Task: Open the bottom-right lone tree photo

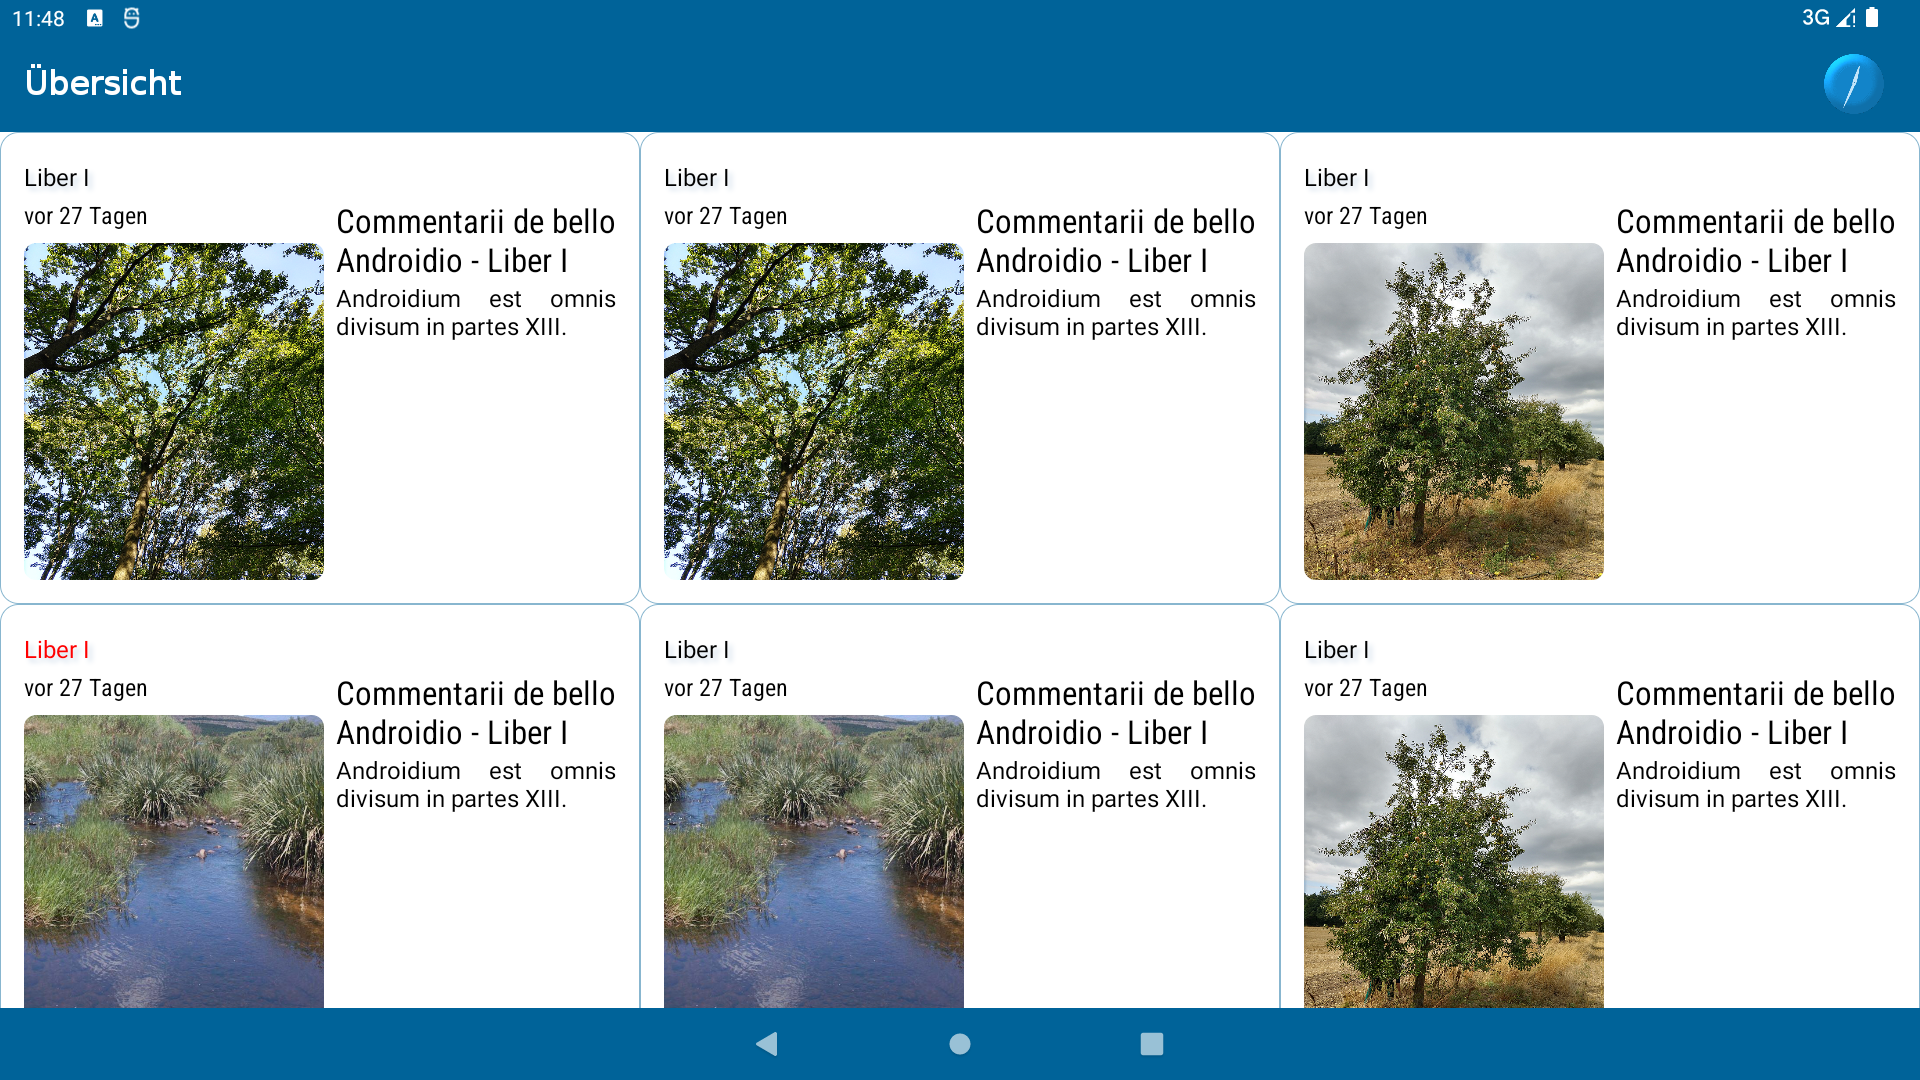Action: [1454, 860]
